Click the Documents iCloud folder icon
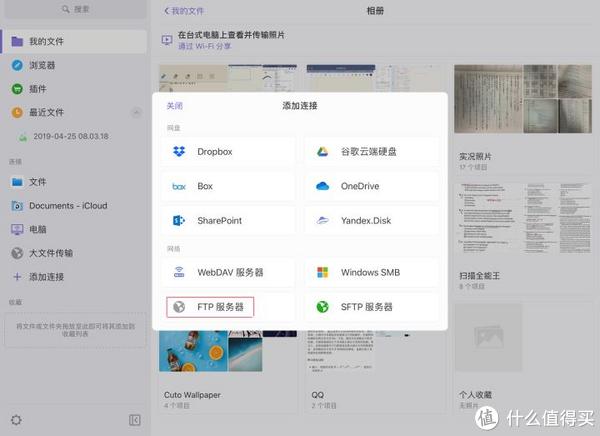Image resolution: width=600 pixels, height=436 pixels. coord(17,206)
